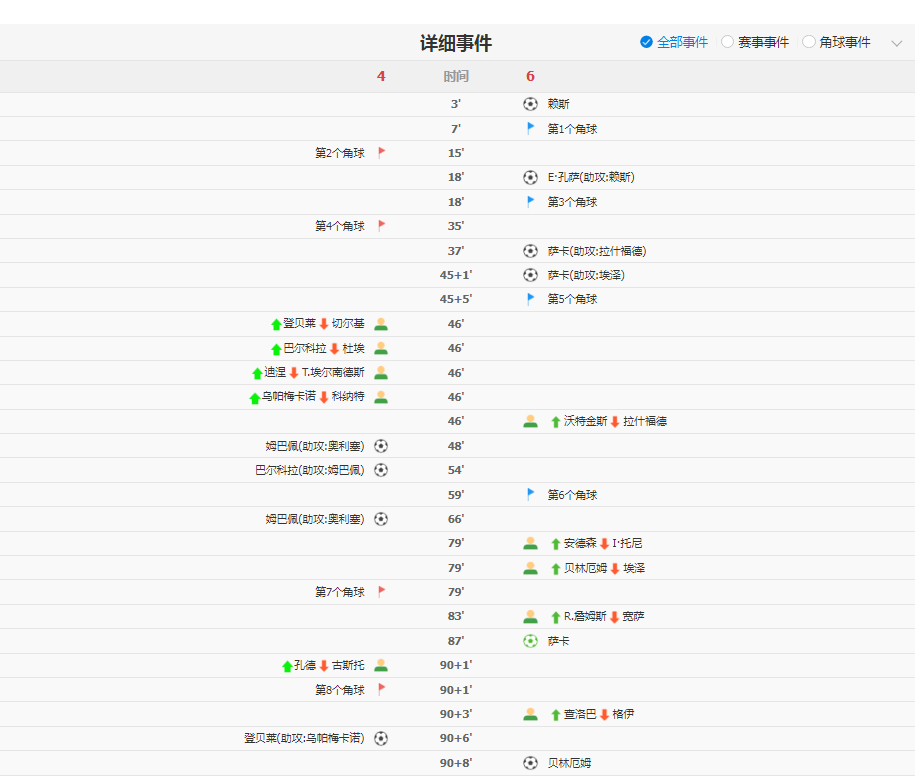Screen dimensions: 918x778
Task: Click substitution icon for R.詹姆斯/宽萨
Action: (530, 616)
